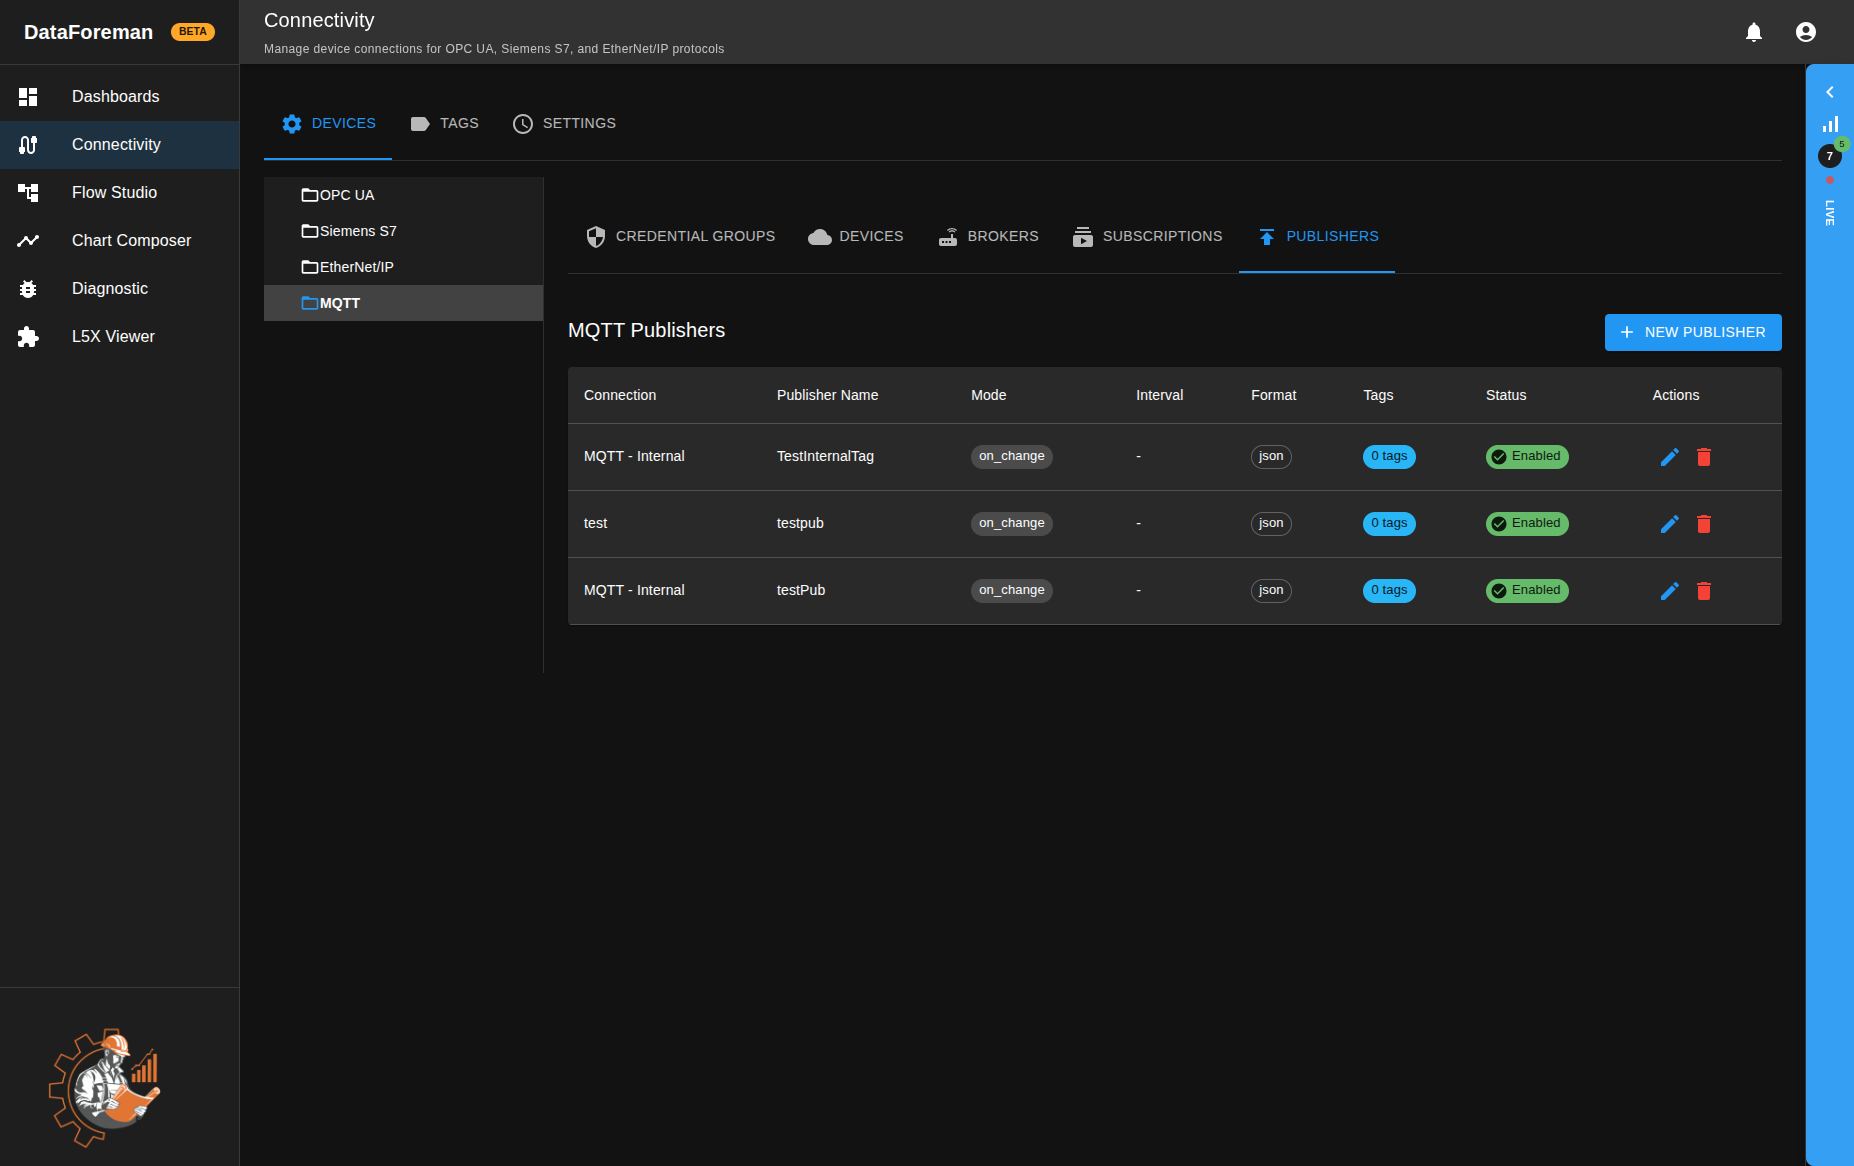Click the New Publisher button
Image resolution: width=1854 pixels, height=1166 pixels.
coord(1692,333)
